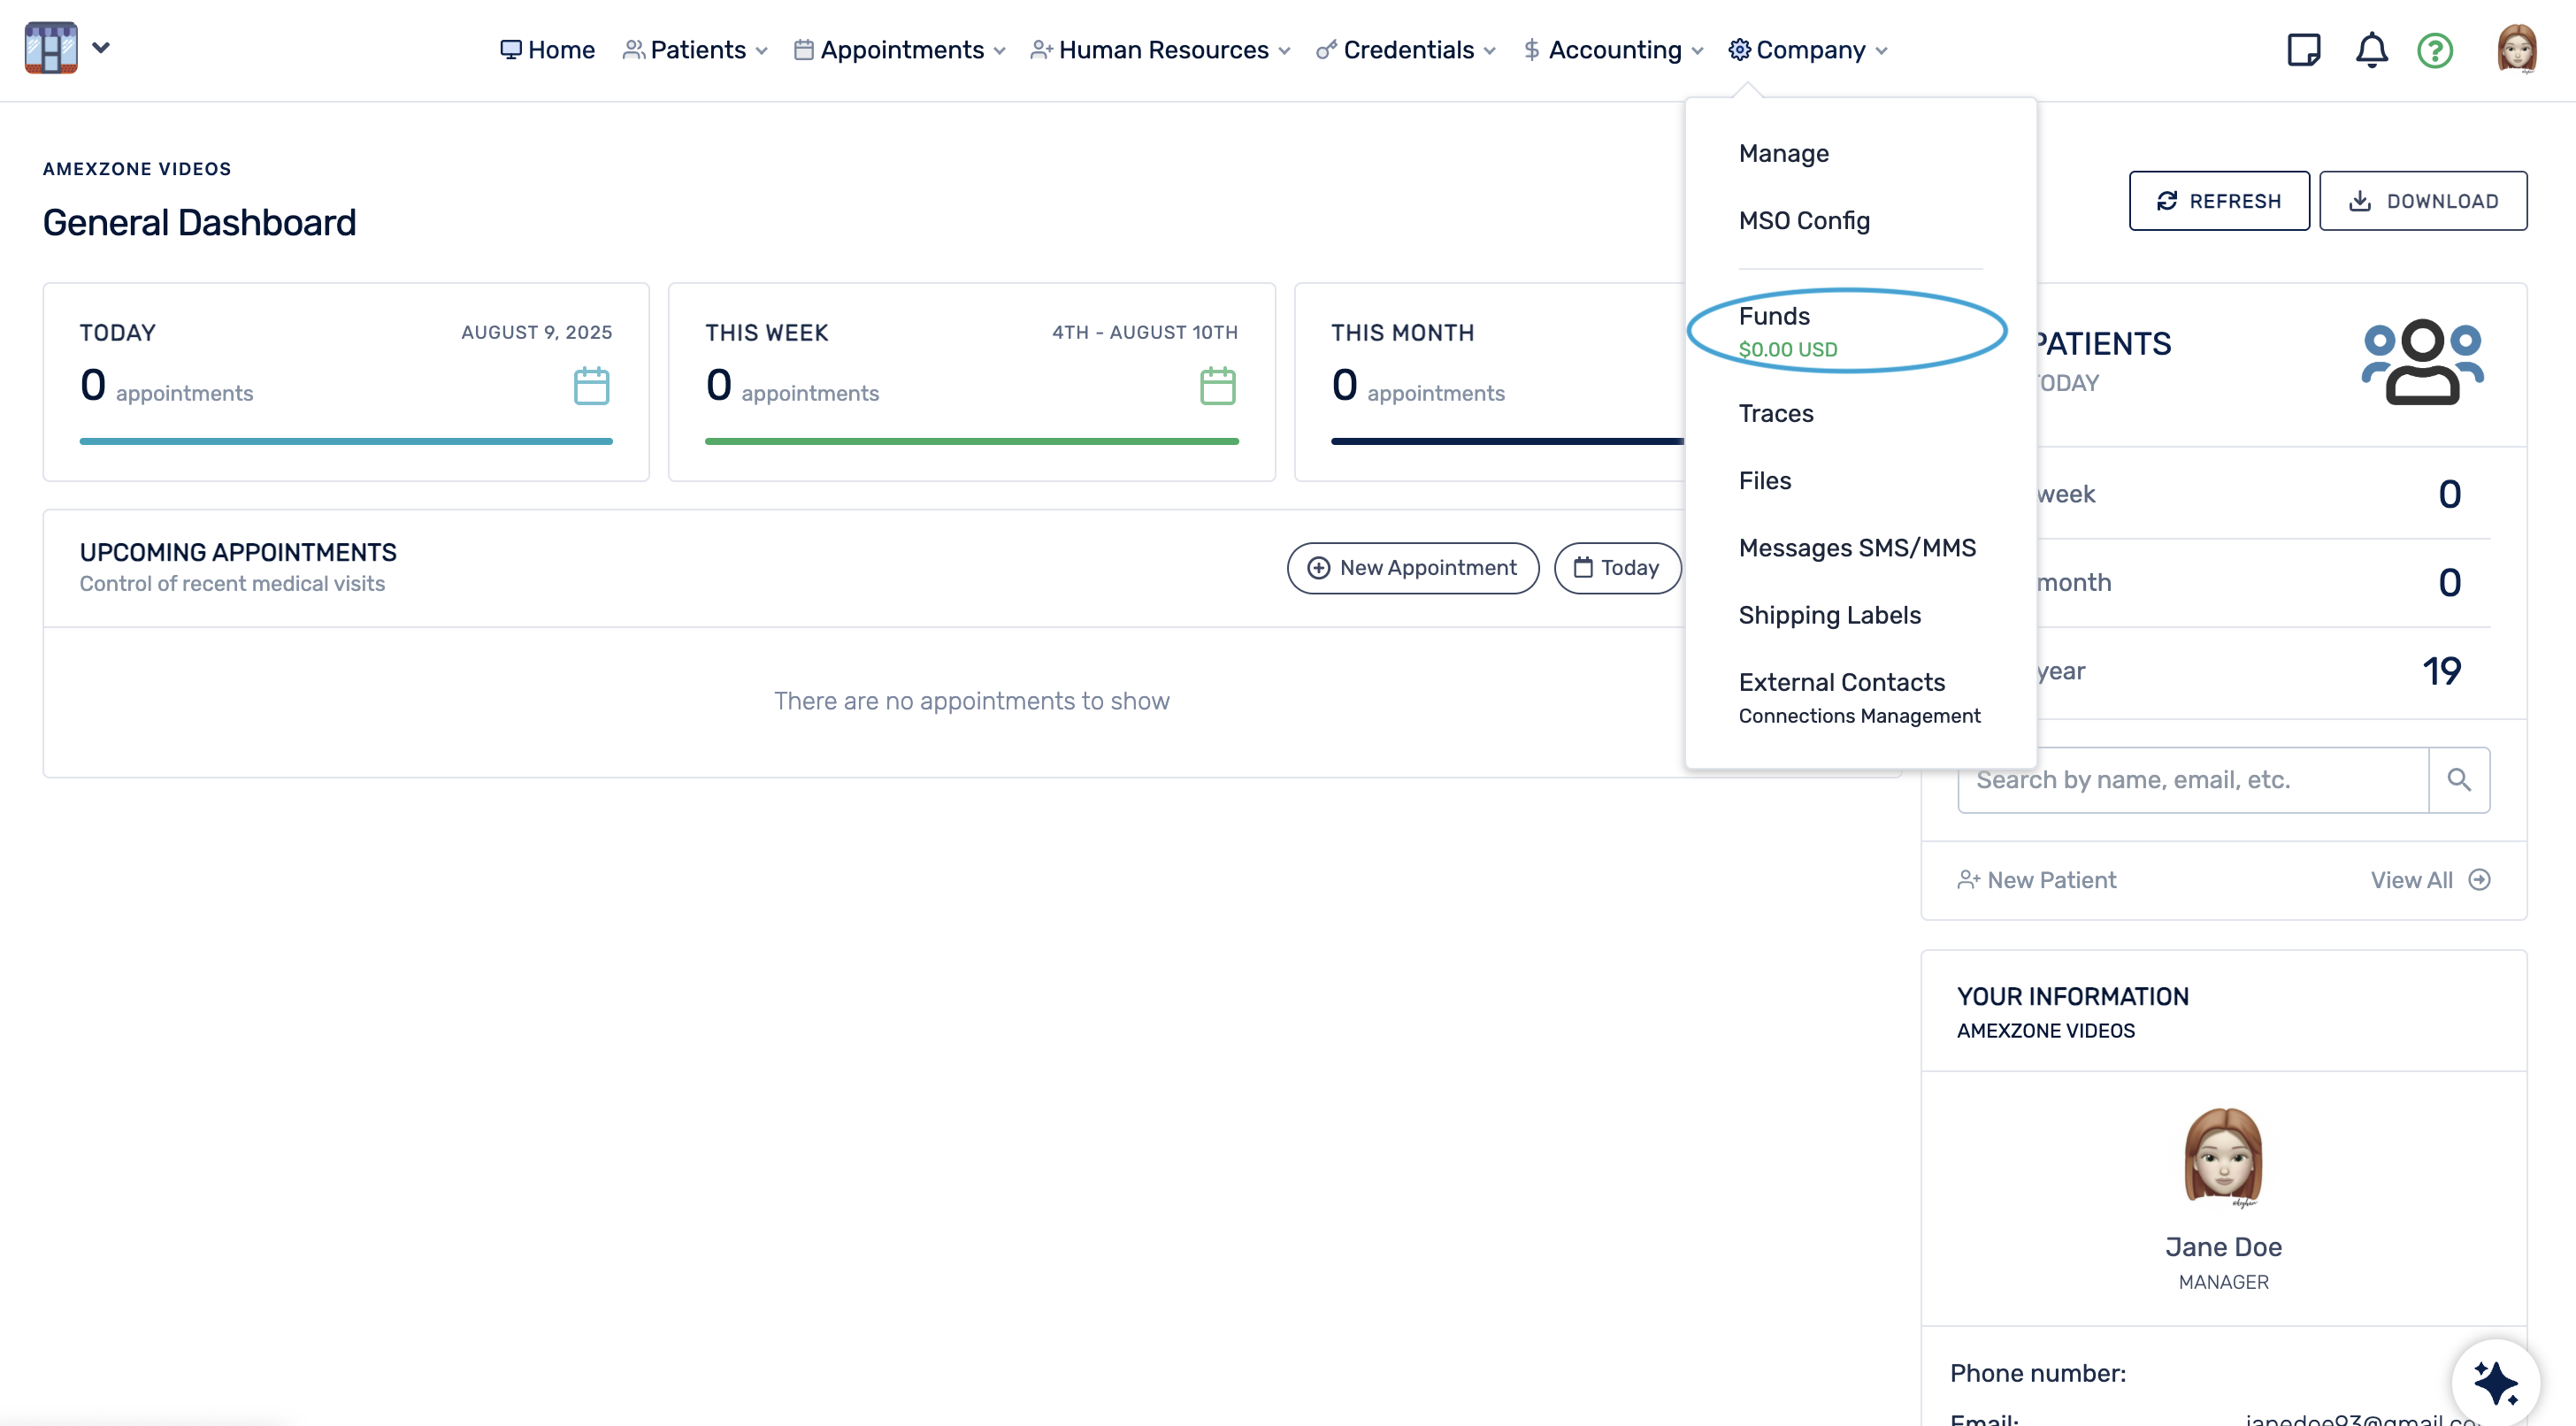The height and width of the screenshot is (1426, 2576).
Task: Focus the patient search field
Action: click(2192, 780)
